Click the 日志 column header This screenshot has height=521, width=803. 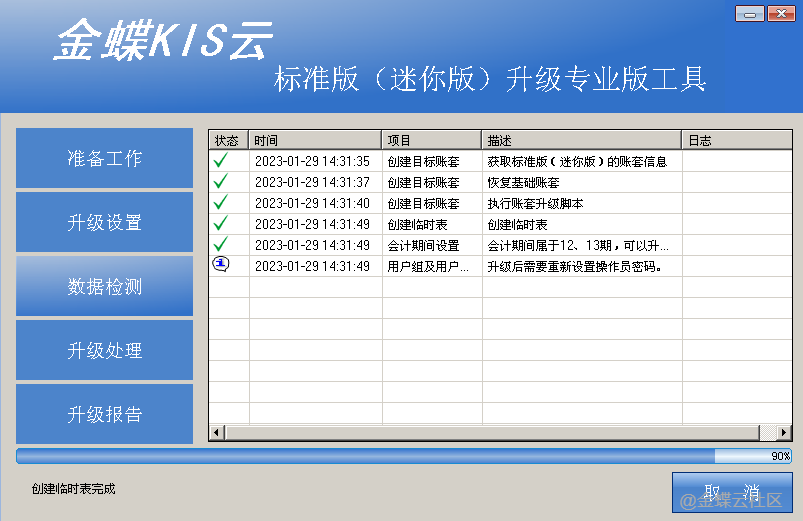point(736,141)
